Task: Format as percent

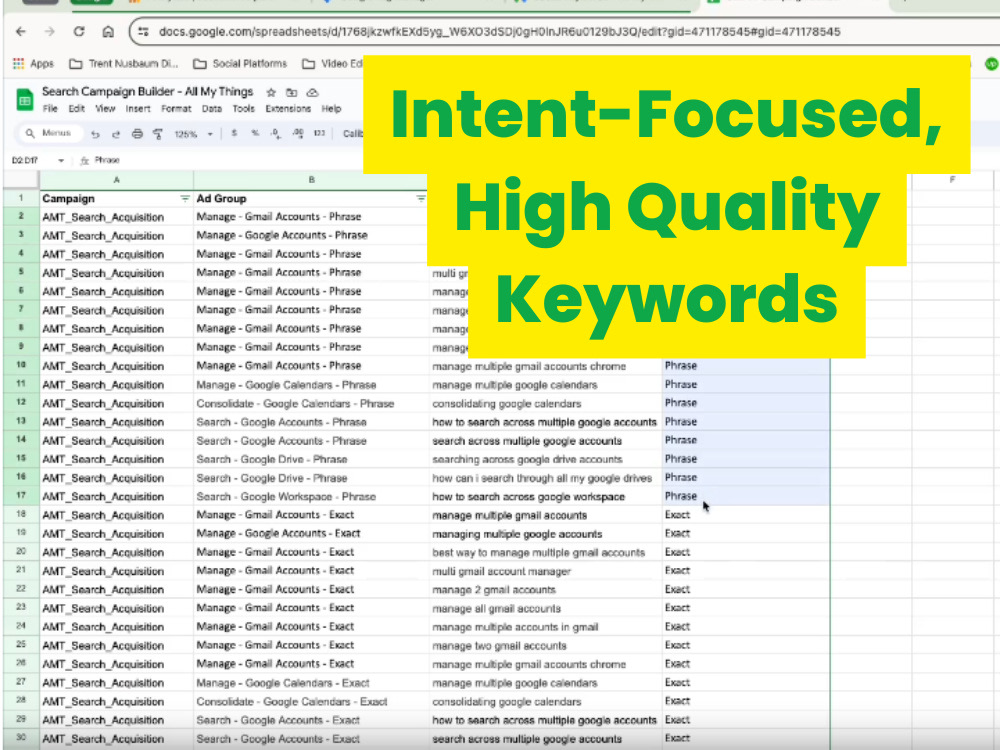Action: click(x=255, y=133)
